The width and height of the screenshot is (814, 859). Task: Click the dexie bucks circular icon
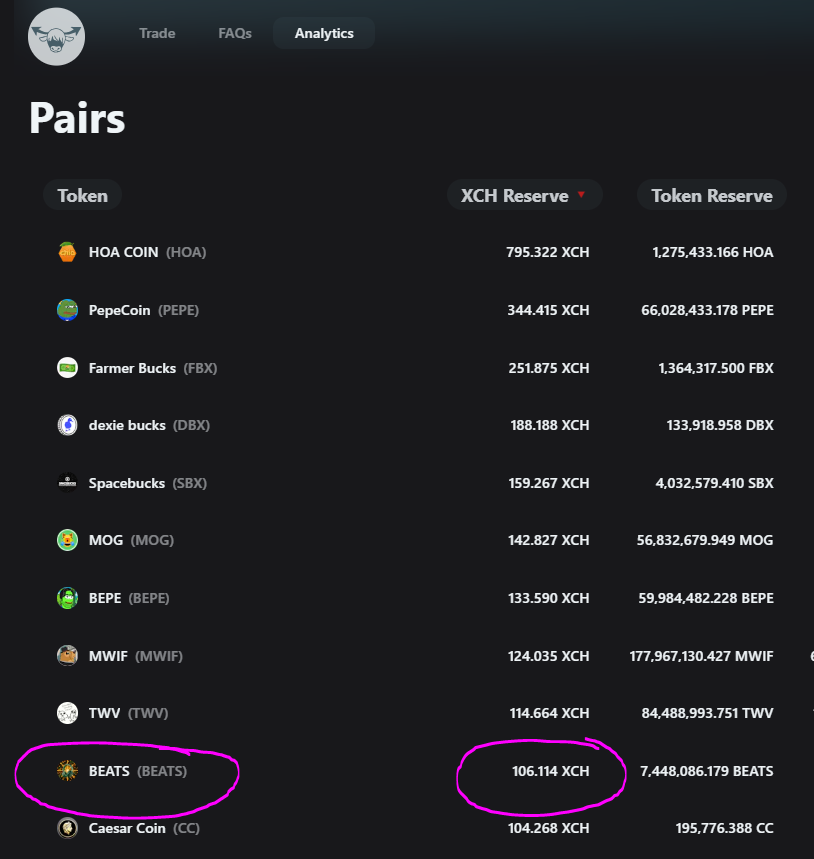tap(66, 425)
